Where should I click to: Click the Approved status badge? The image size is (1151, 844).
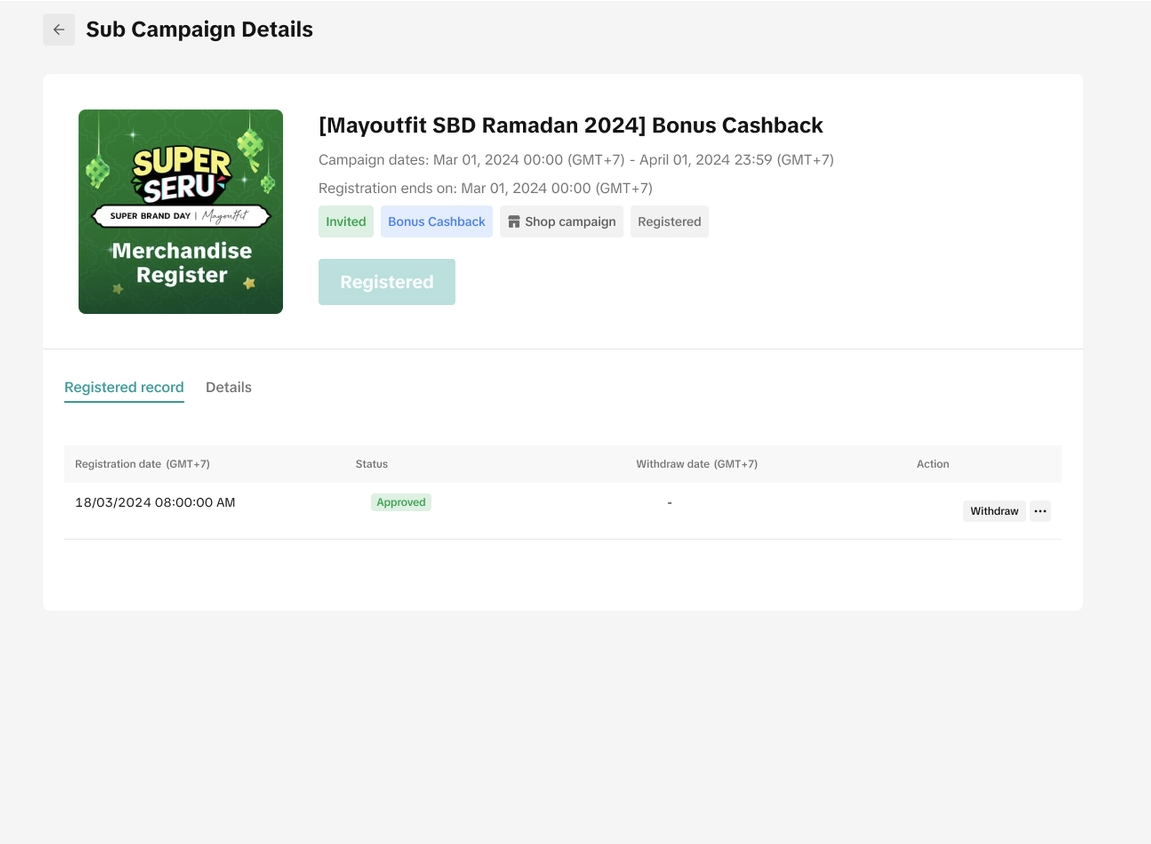(401, 502)
